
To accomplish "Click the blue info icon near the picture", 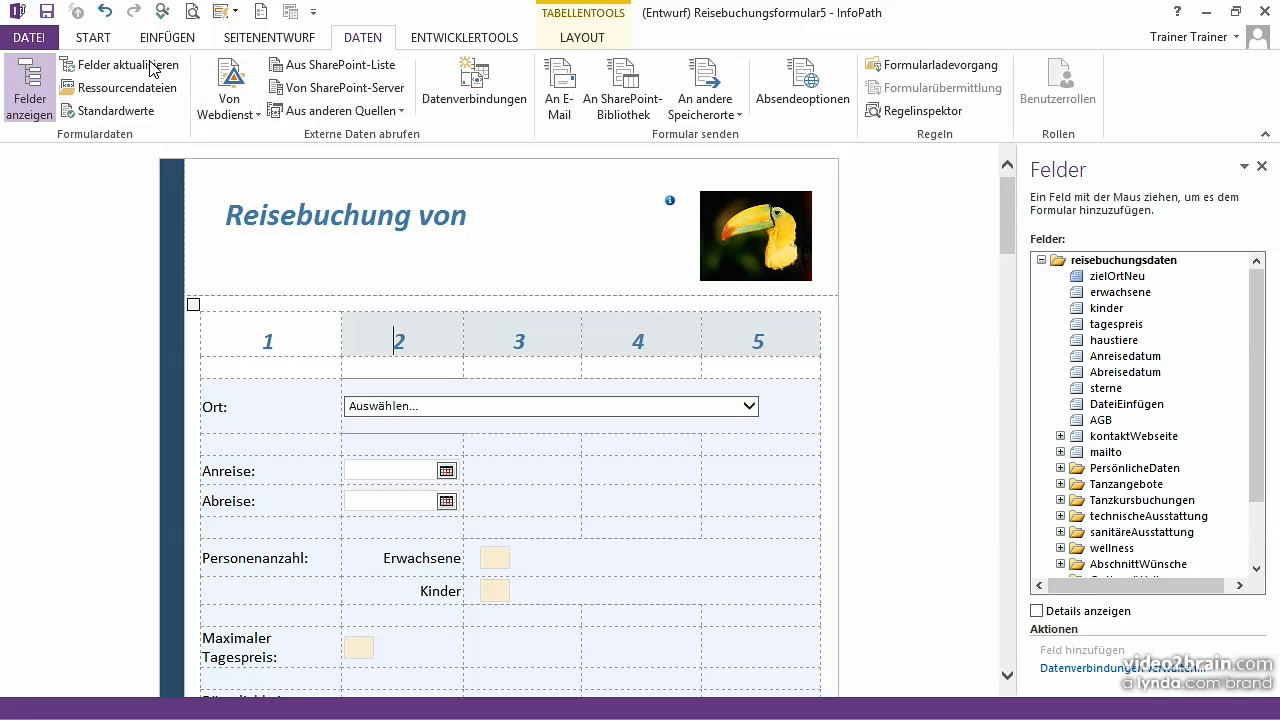I will coord(670,200).
